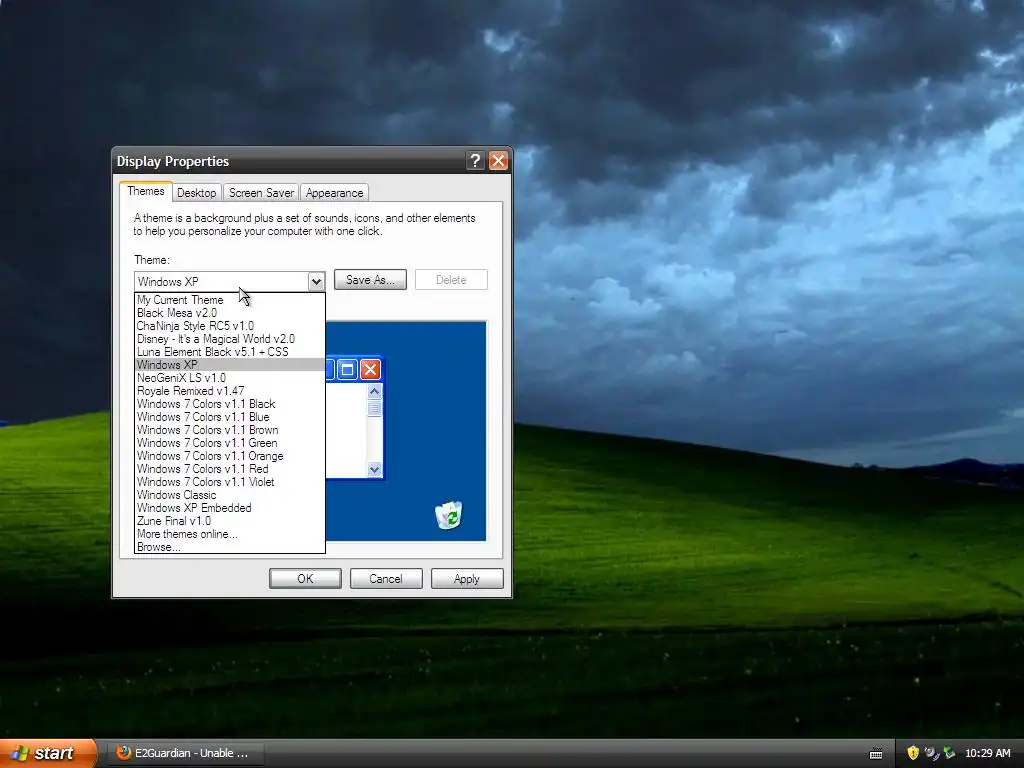The image size is (1024, 768).
Task: Click the Save As... button
Action: point(370,280)
